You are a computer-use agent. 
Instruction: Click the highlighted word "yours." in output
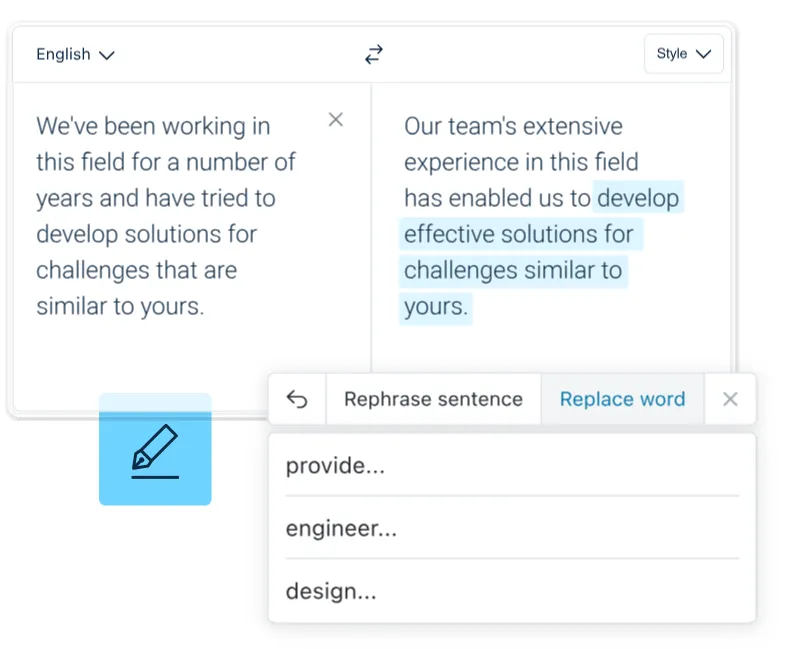[x=435, y=306]
